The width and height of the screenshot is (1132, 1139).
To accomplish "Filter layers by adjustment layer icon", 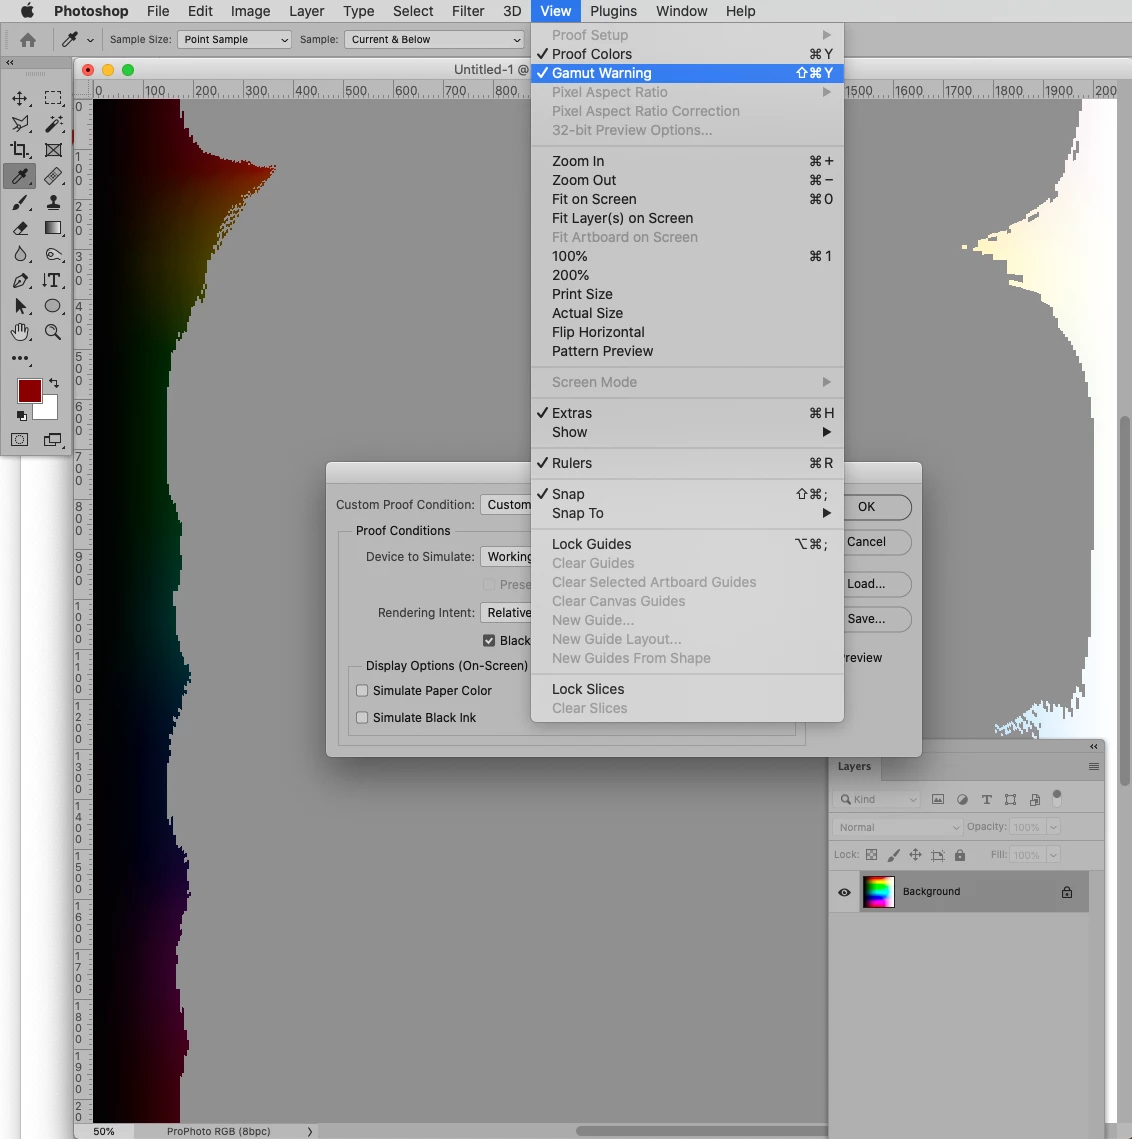I will tap(962, 799).
